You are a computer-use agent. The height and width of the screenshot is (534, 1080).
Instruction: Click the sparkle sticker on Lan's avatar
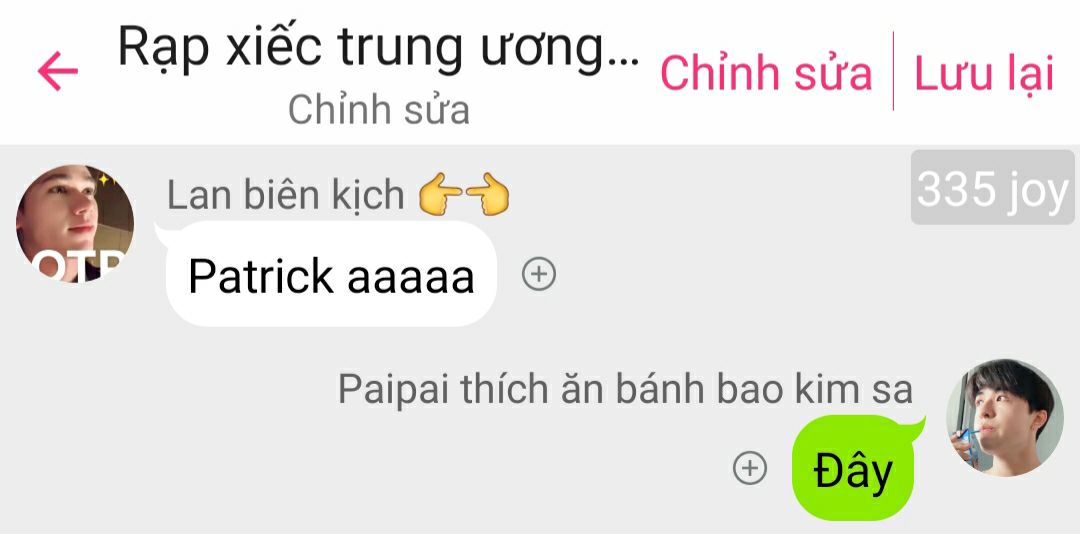pos(105,181)
